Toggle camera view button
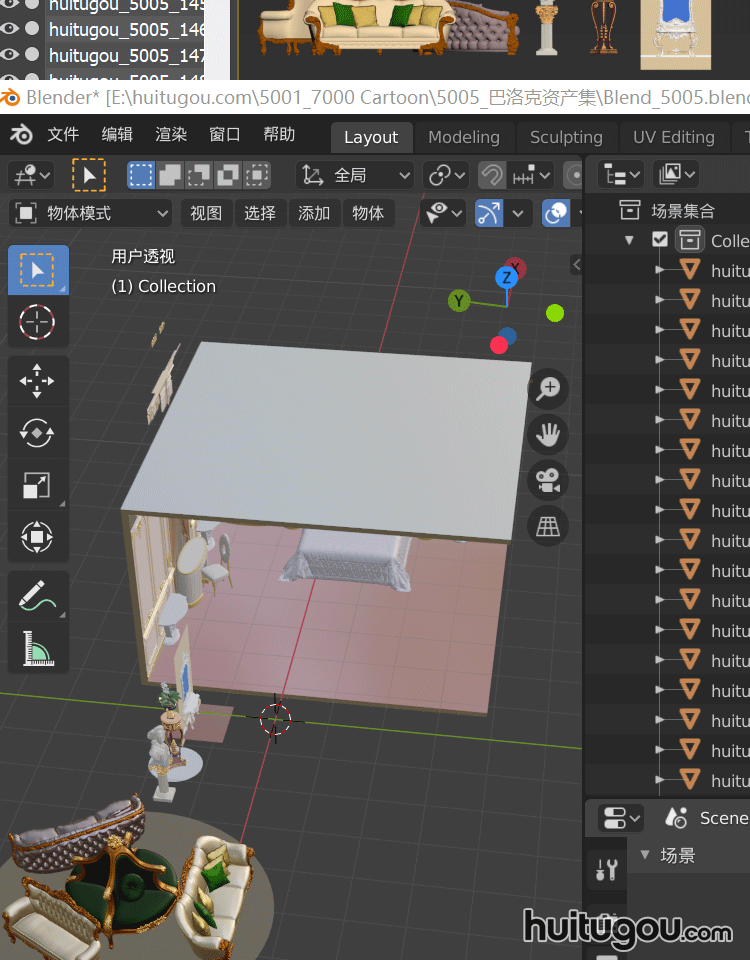 coord(548,480)
